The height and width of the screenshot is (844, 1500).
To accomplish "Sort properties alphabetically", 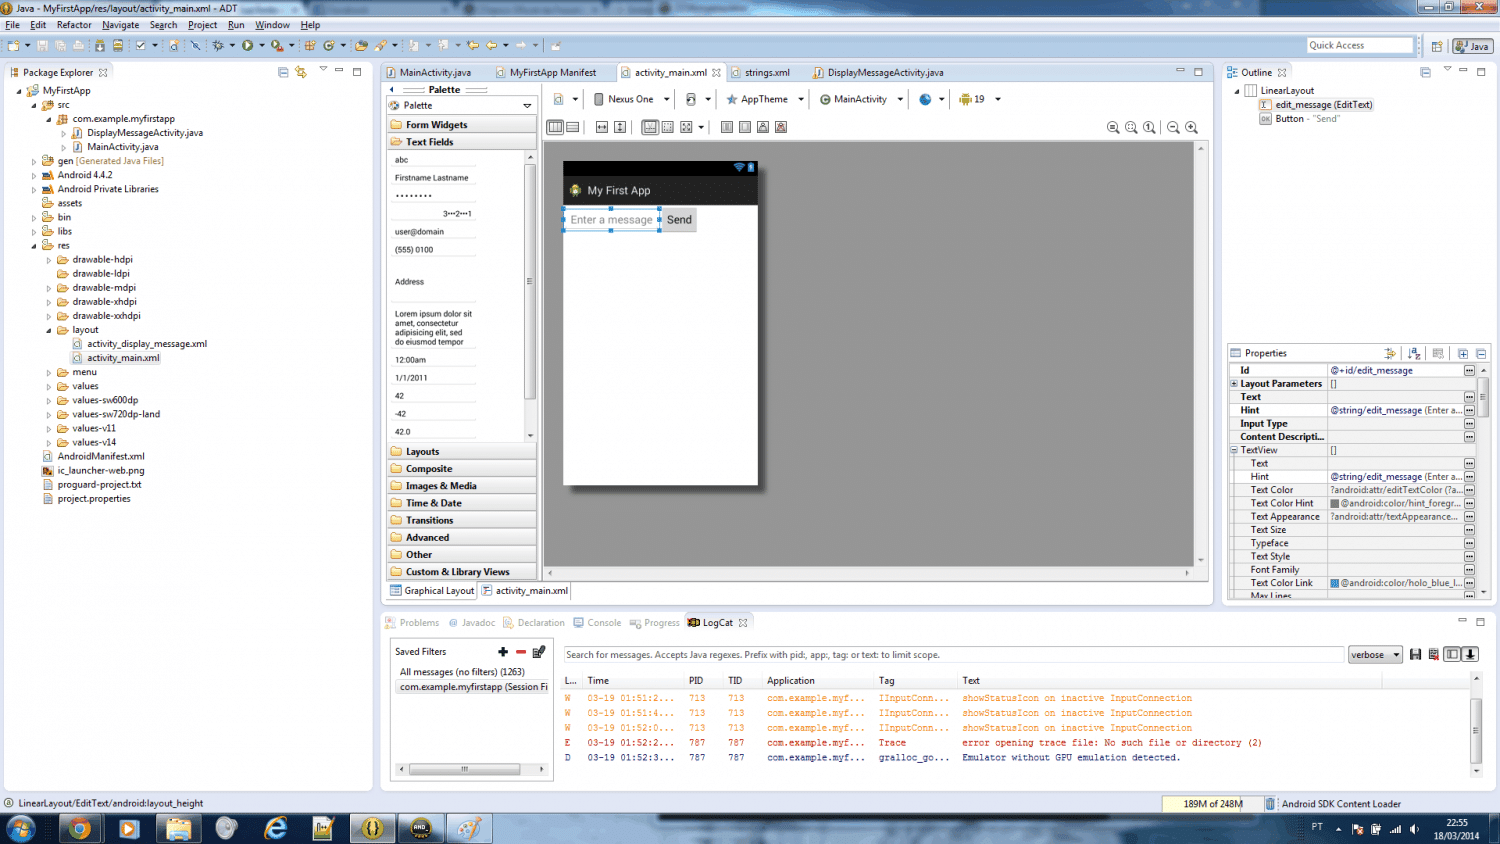I will pos(1414,353).
